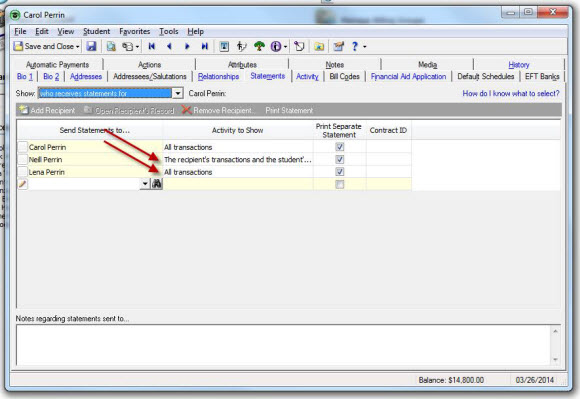Switch to the Bio 2 tab

pos(51,77)
